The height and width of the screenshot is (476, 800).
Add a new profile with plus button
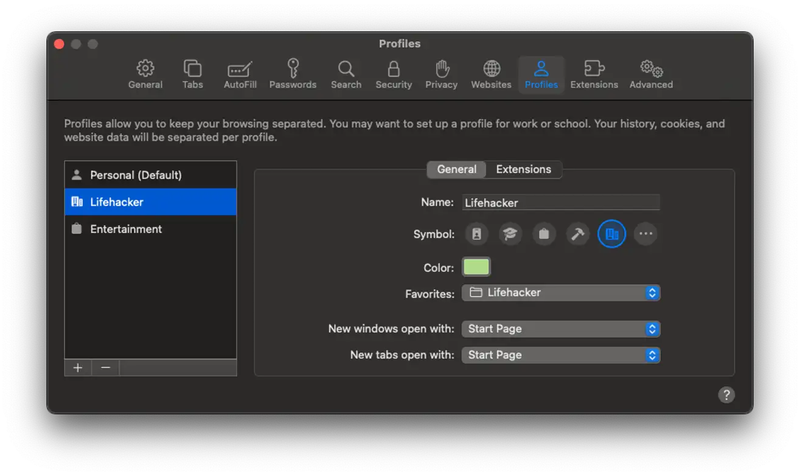pos(78,368)
